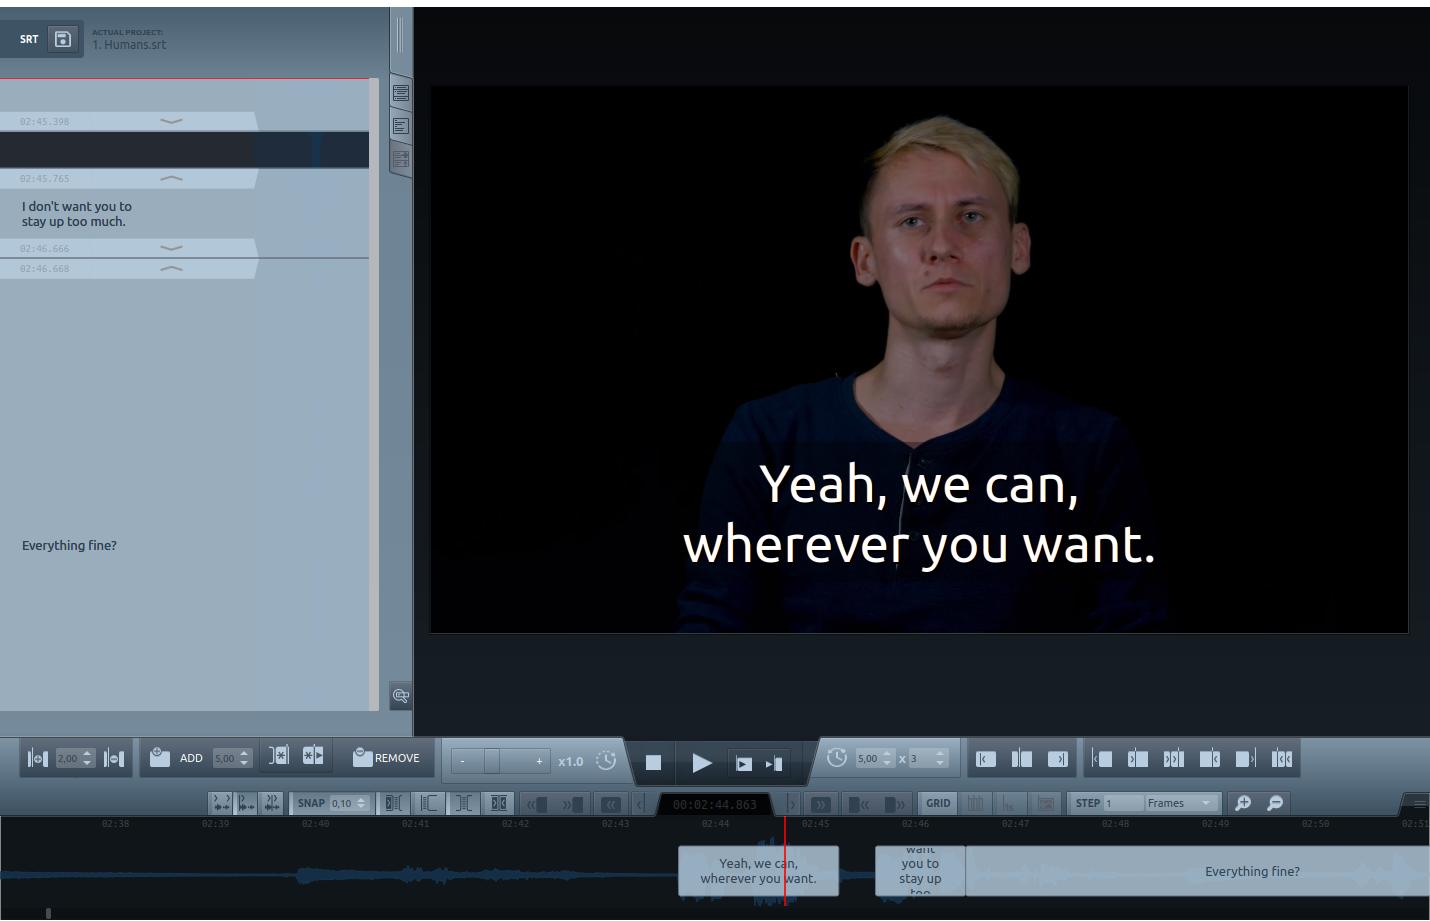Image resolution: width=1430 pixels, height=921 pixels.
Task: Click the add-gap icon left of the 2,00 field
Action: pos(38,759)
